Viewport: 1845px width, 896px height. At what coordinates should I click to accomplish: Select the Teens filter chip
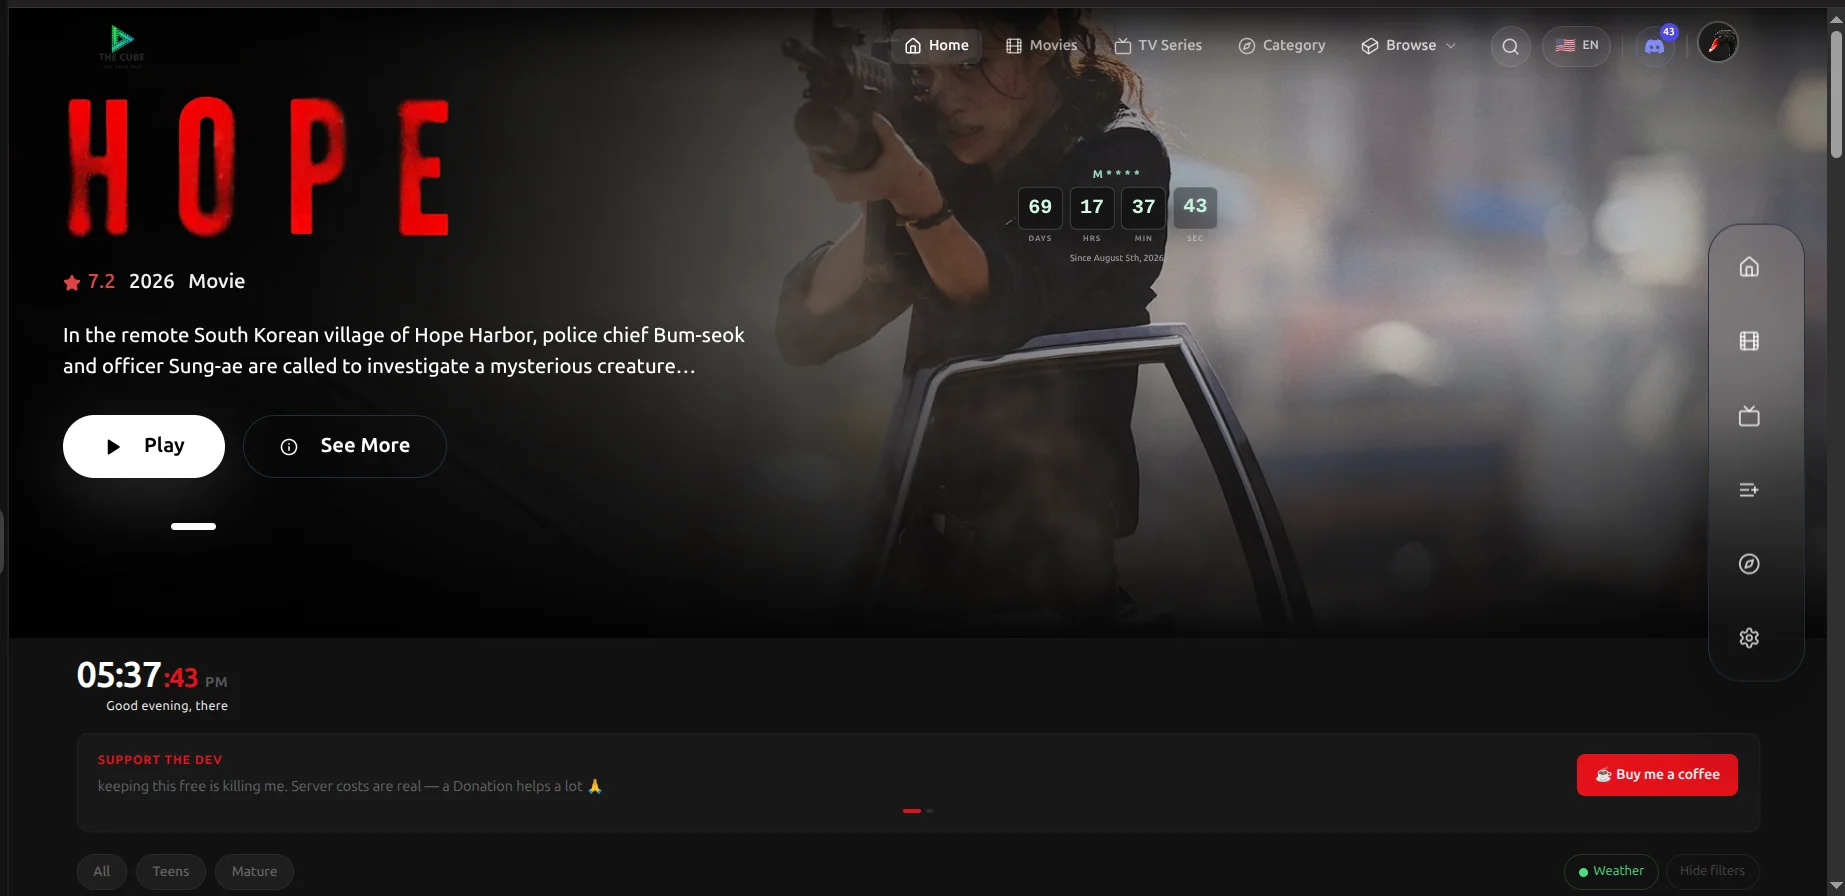(x=171, y=872)
